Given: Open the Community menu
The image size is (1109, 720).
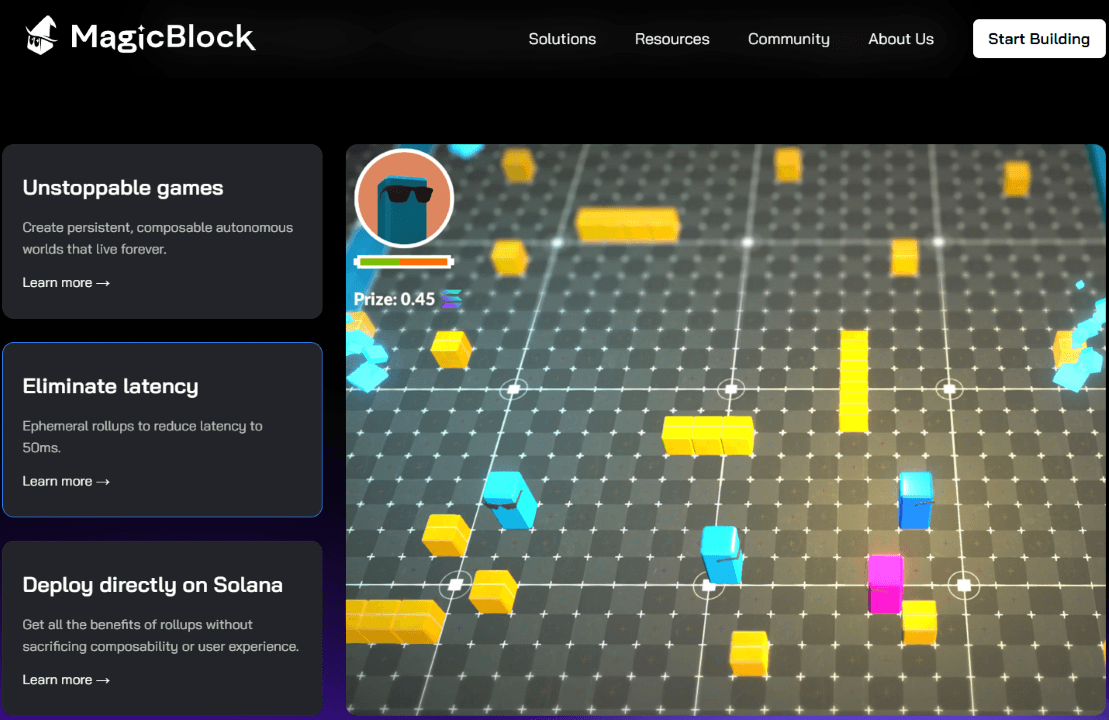Looking at the screenshot, I should 789,39.
